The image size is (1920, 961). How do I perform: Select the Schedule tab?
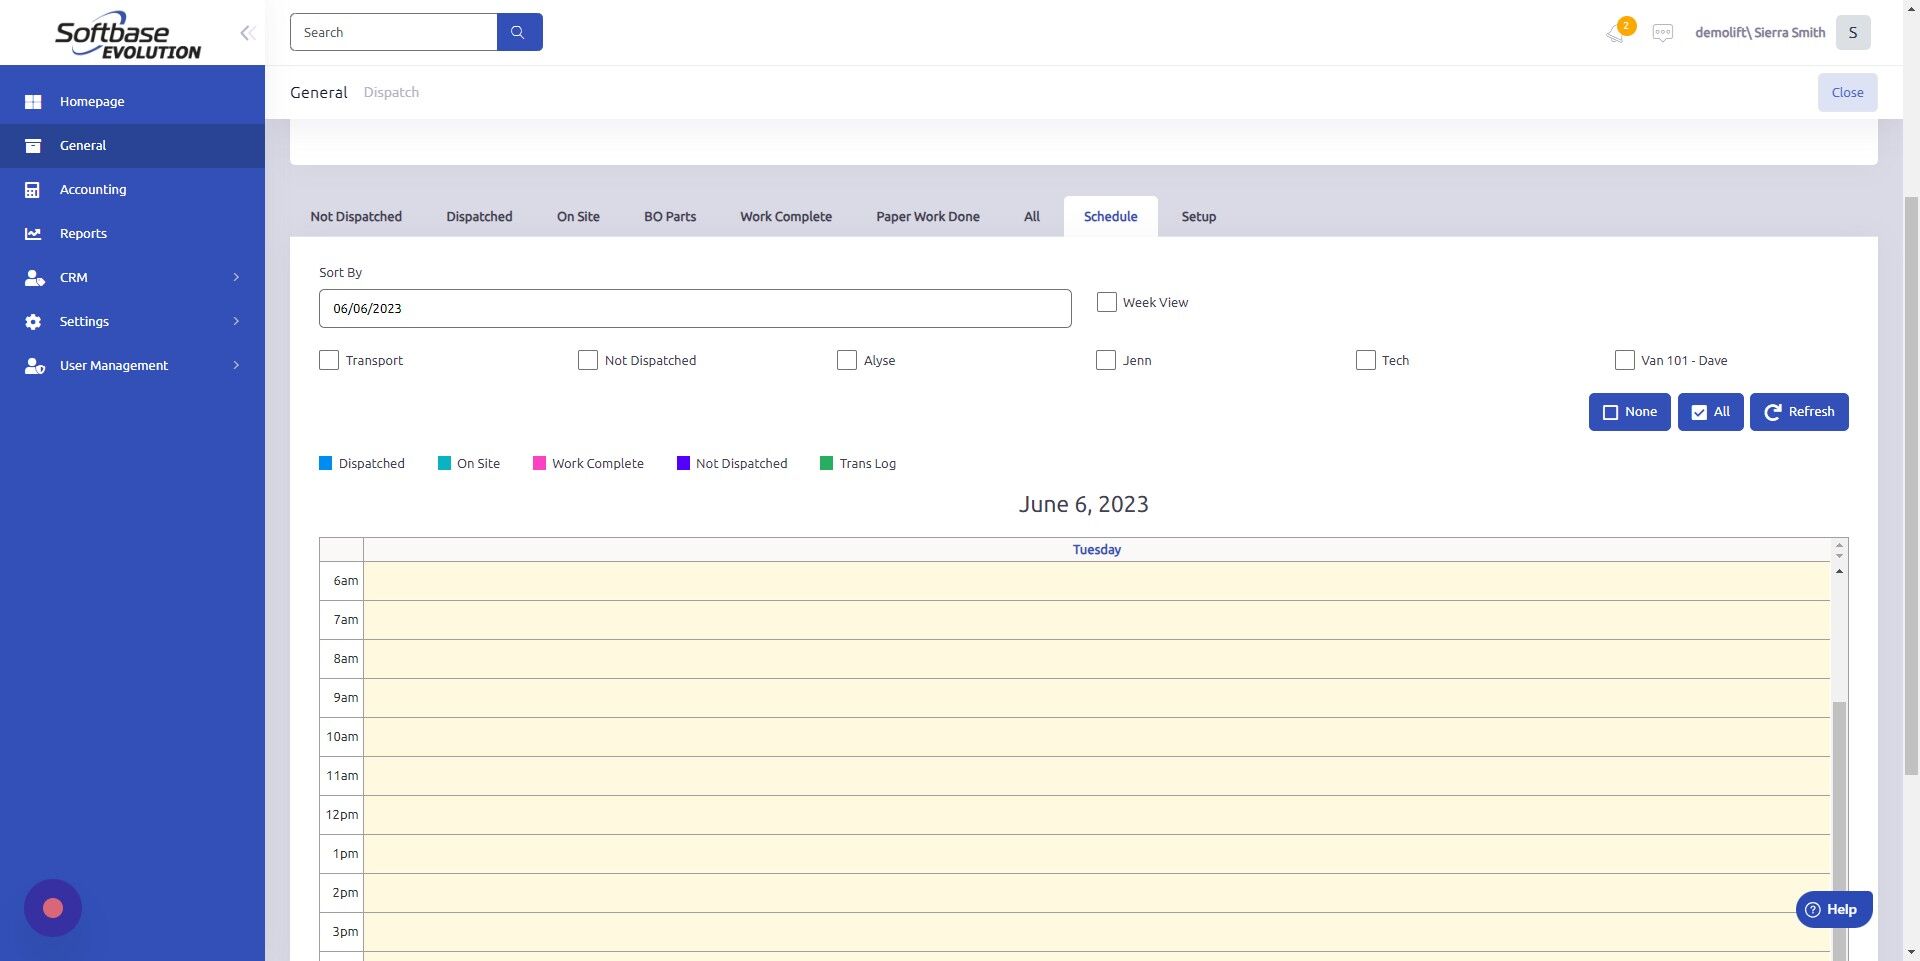click(x=1111, y=216)
